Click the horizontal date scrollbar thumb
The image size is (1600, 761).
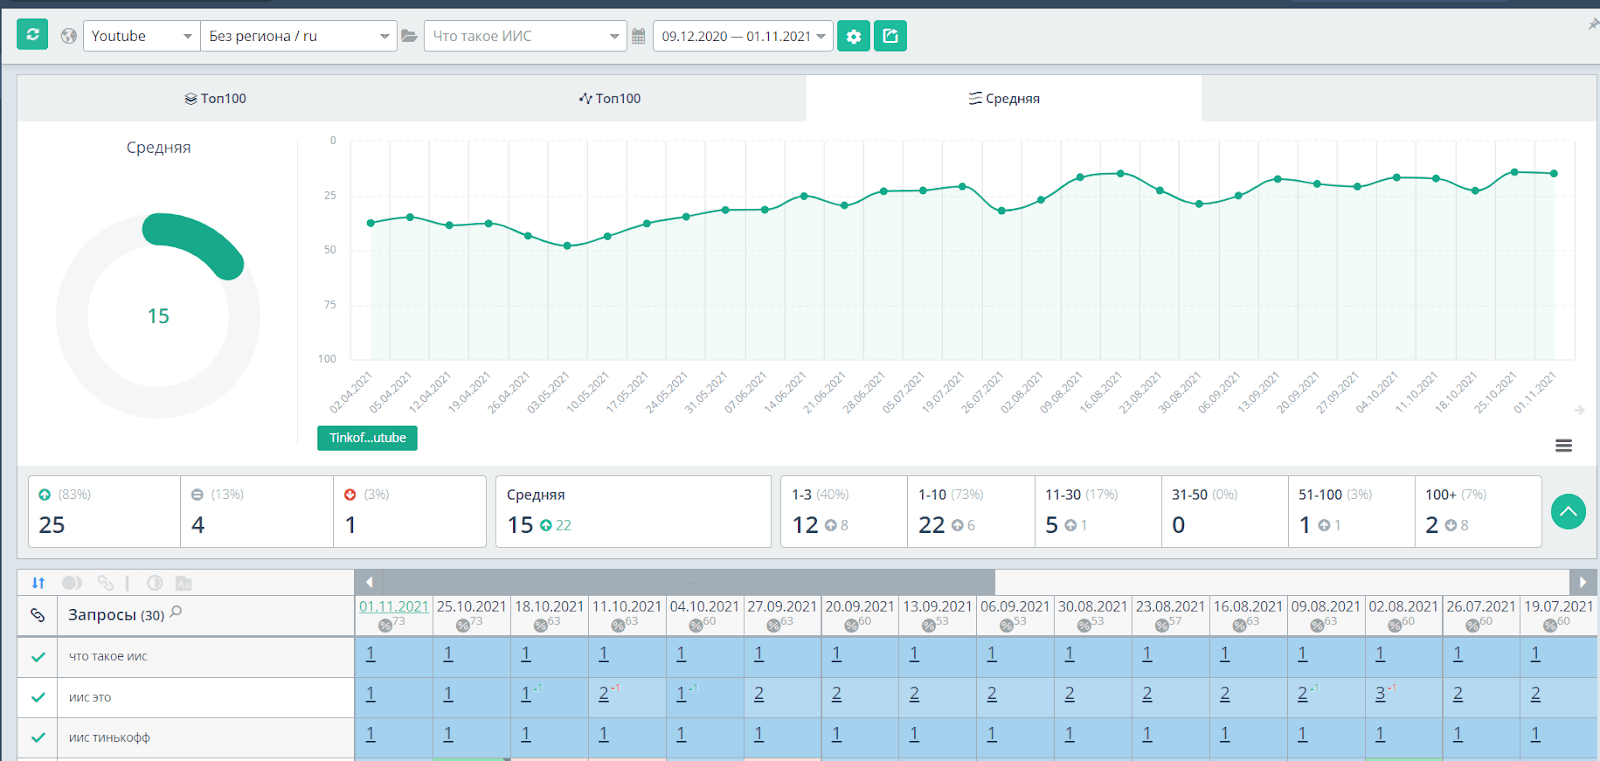688,582
